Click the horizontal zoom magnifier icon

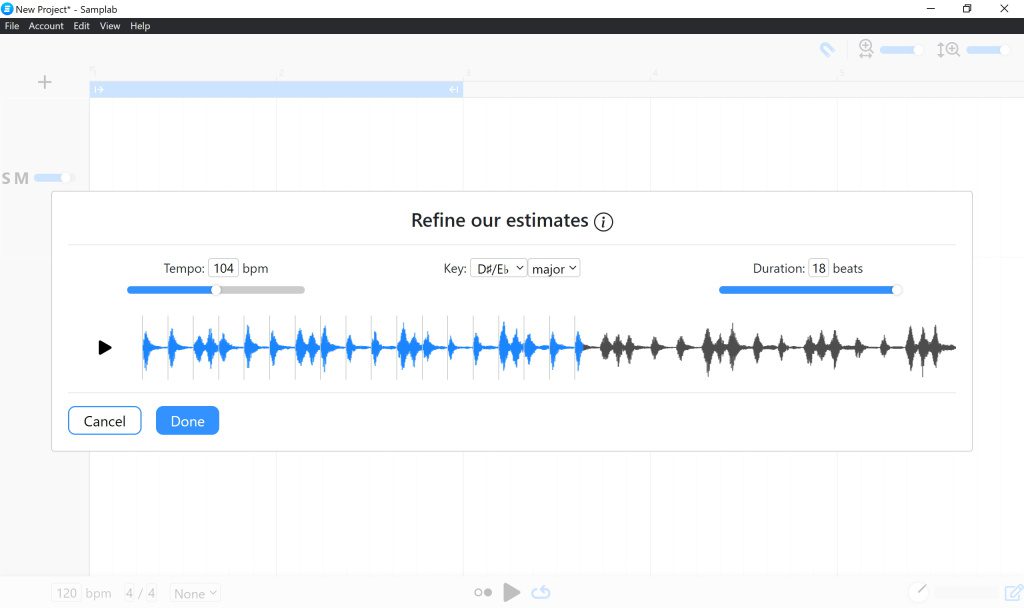coord(866,49)
